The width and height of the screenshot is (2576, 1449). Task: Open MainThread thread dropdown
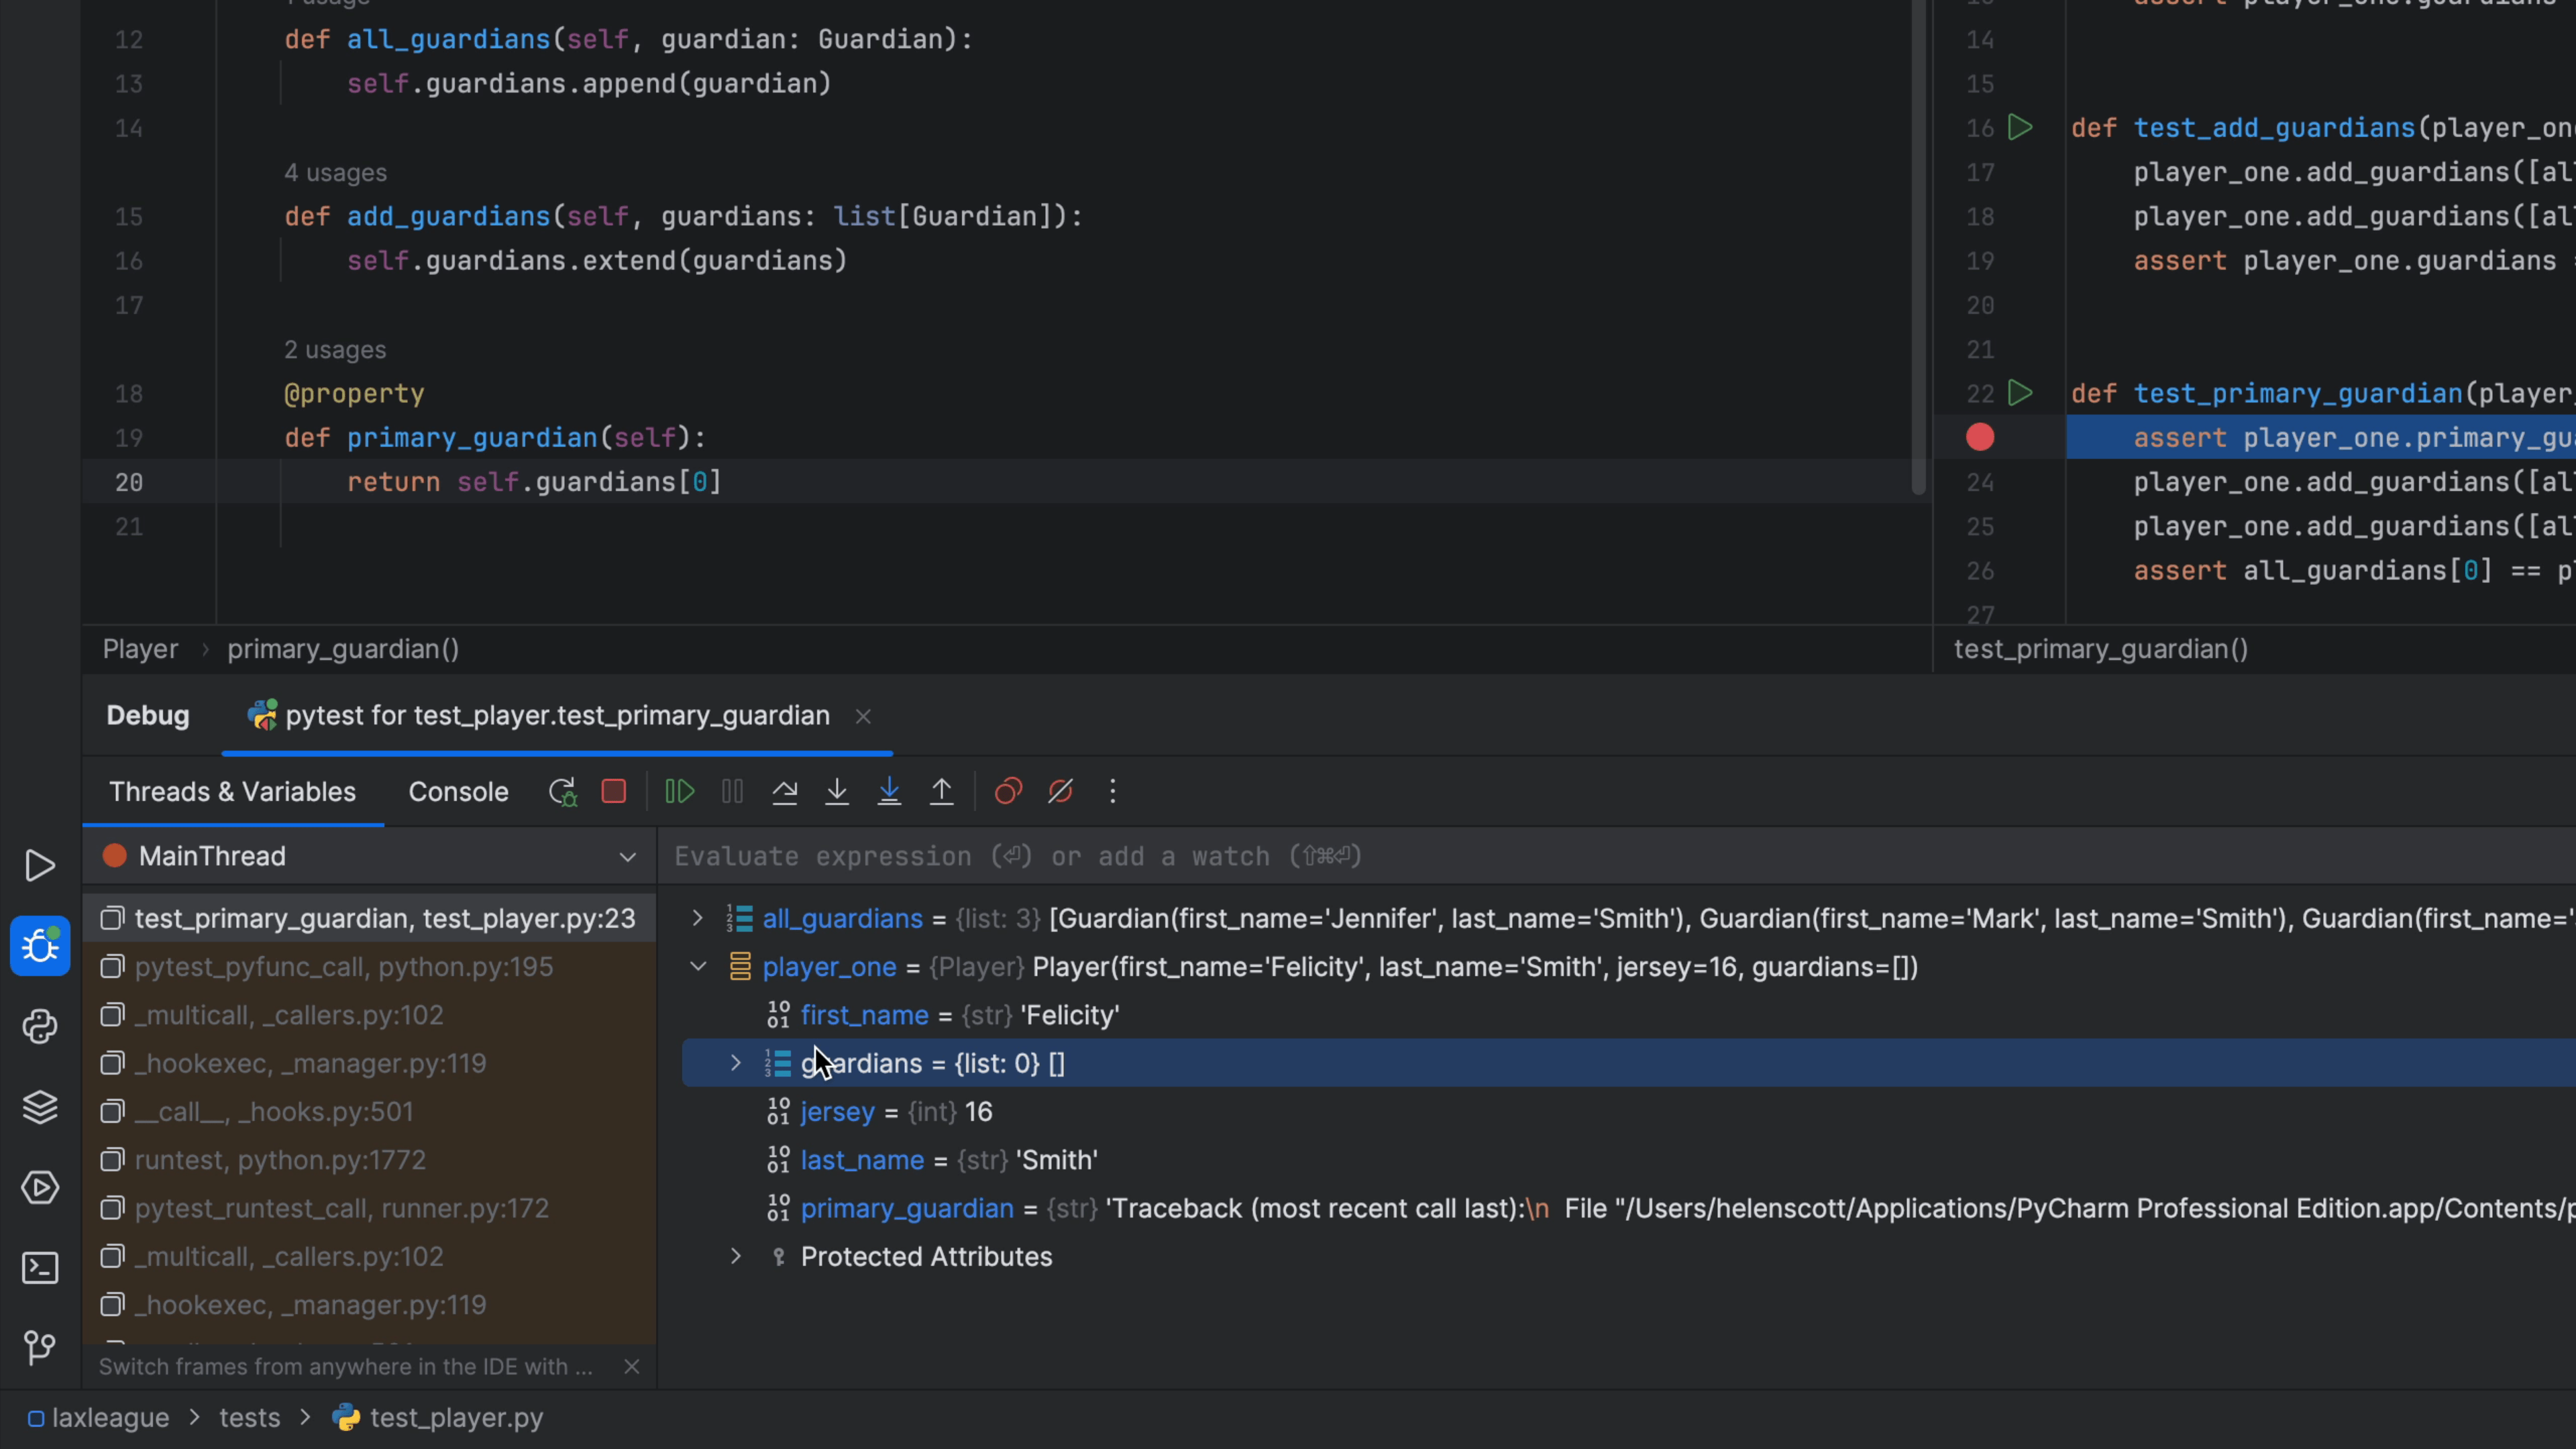point(627,857)
